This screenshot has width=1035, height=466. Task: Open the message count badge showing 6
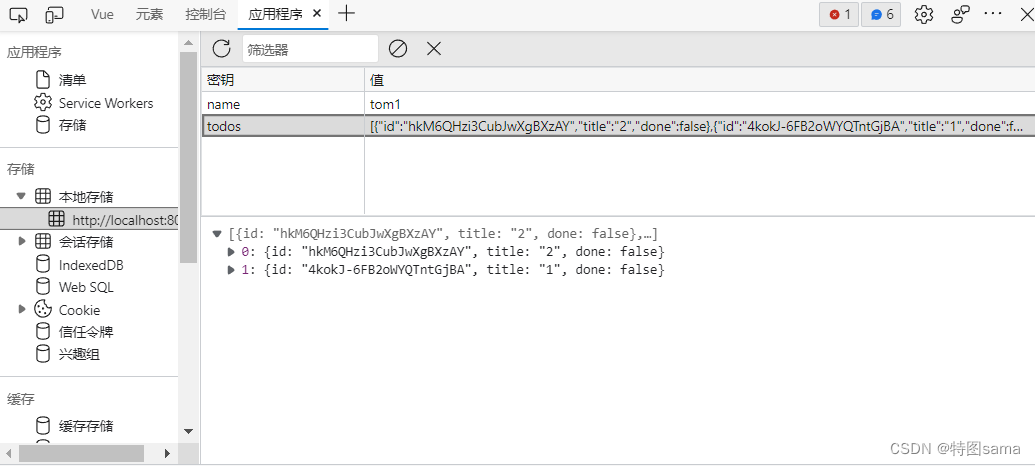(x=881, y=15)
